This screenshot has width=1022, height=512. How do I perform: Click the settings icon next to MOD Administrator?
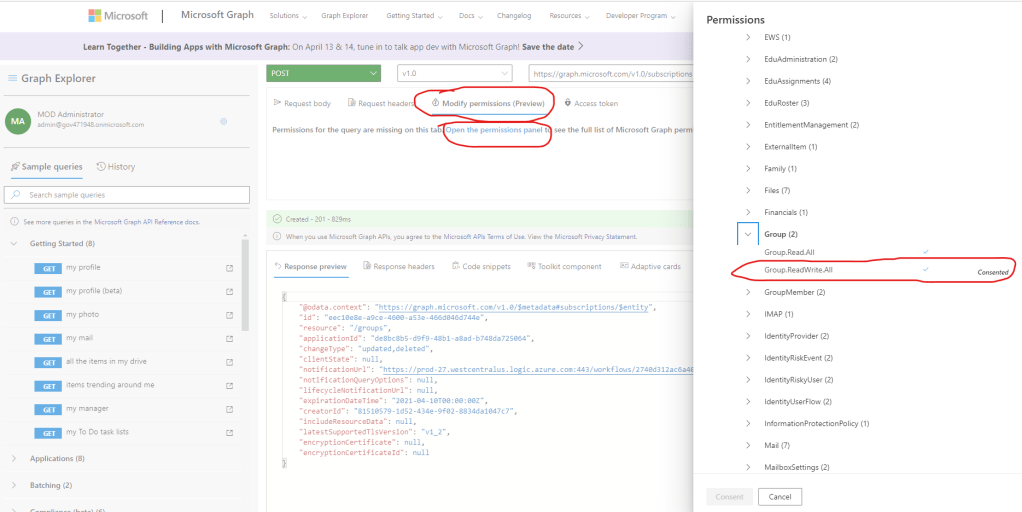pos(223,121)
